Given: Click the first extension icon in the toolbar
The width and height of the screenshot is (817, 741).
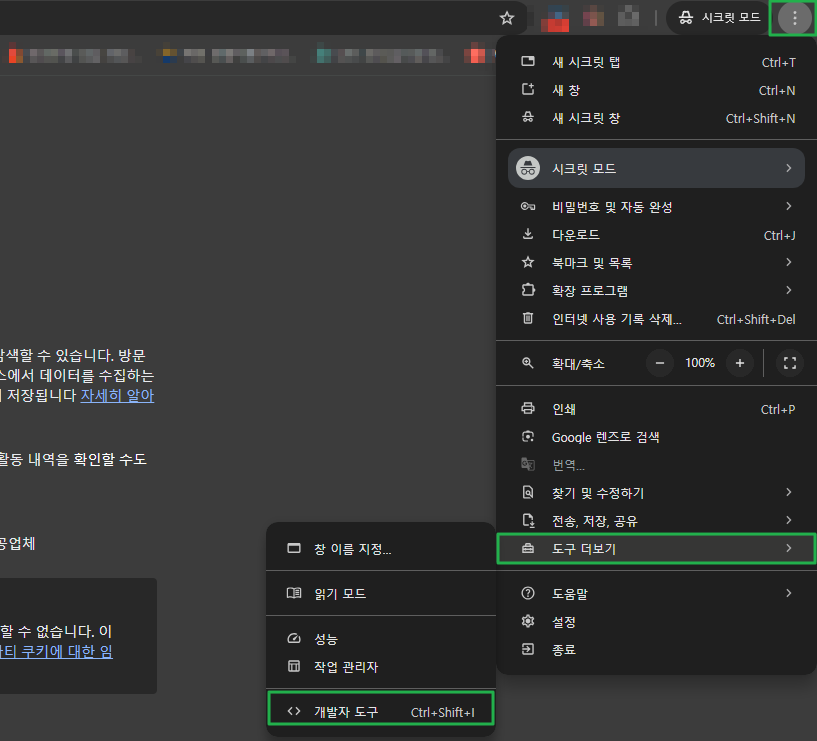Looking at the screenshot, I should pyautogui.click(x=555, y=18).
